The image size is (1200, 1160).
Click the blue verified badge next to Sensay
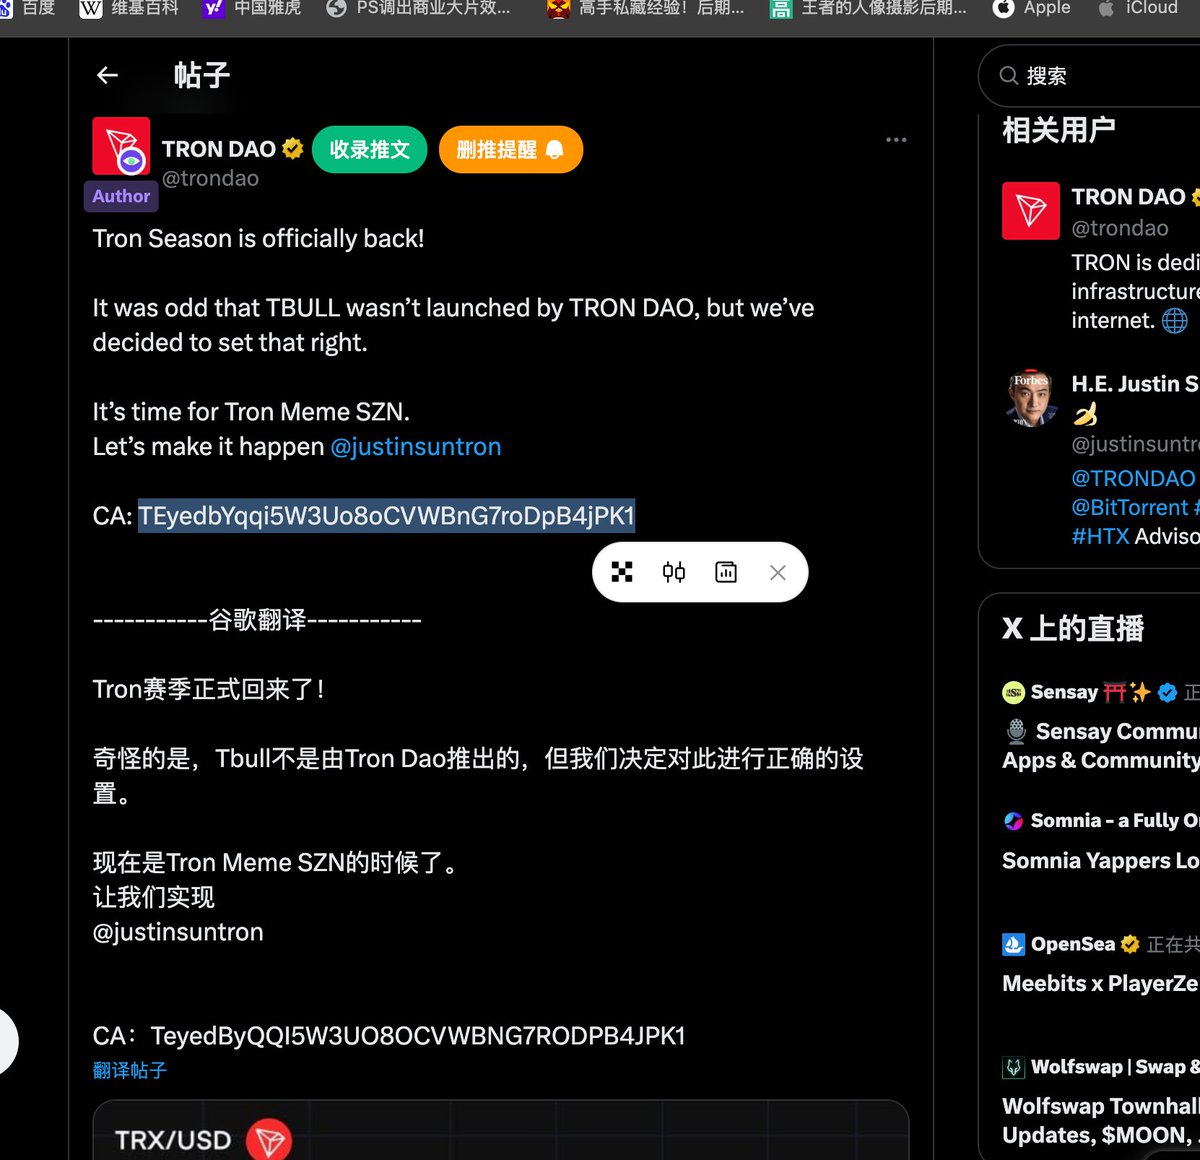click(1167, 692)
